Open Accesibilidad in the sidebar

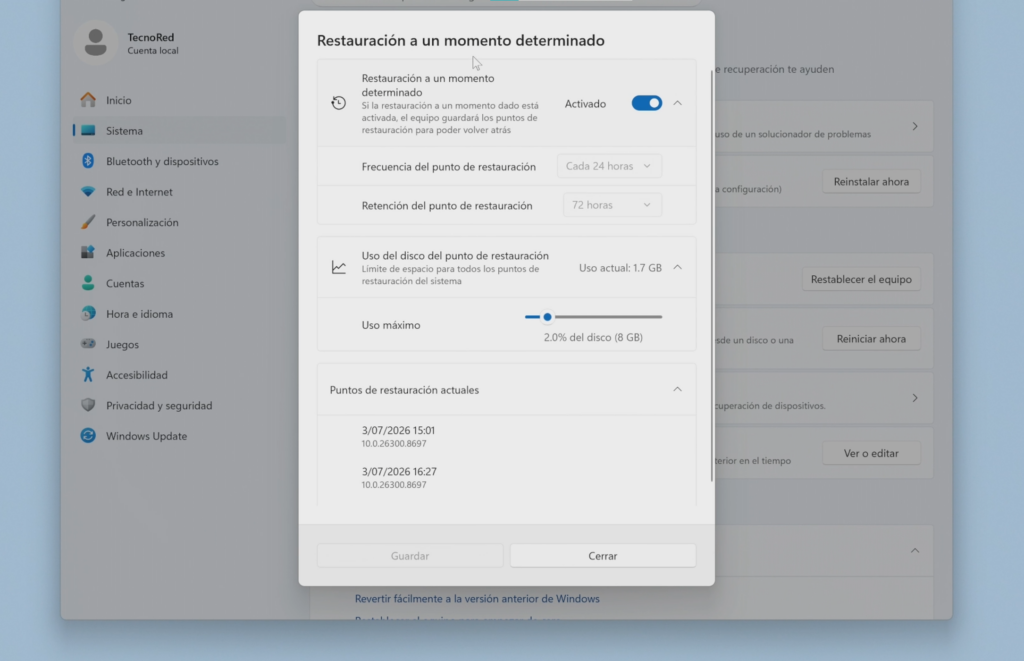[180, 375]
